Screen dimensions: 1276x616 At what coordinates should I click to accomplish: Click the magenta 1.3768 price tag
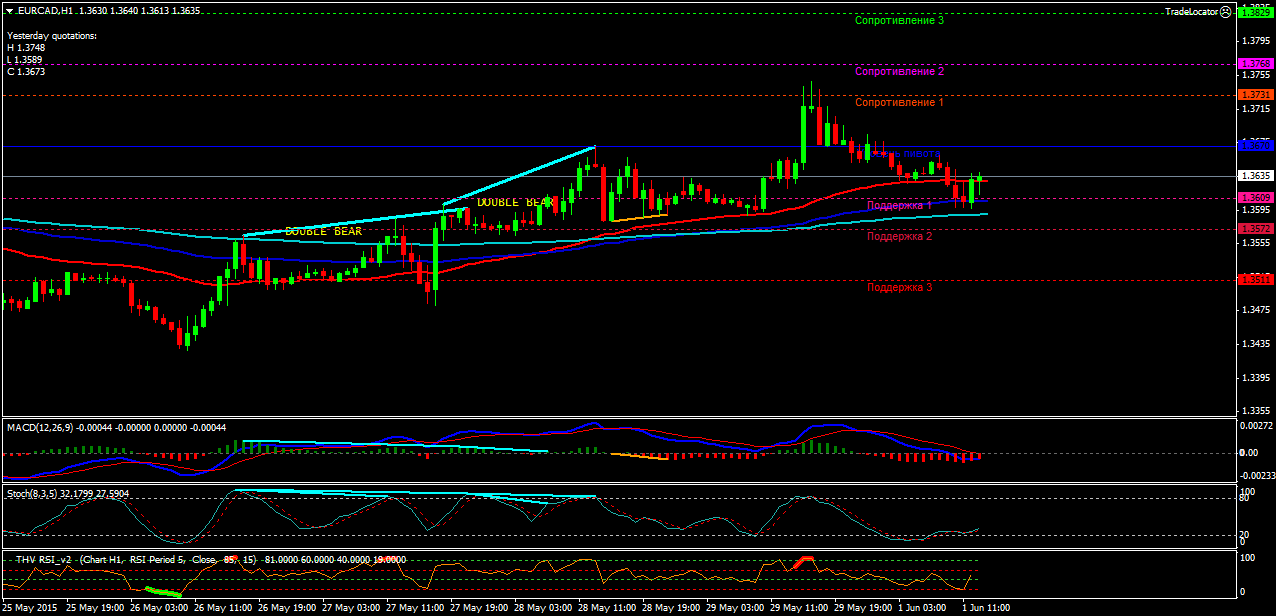[1256, 64]
